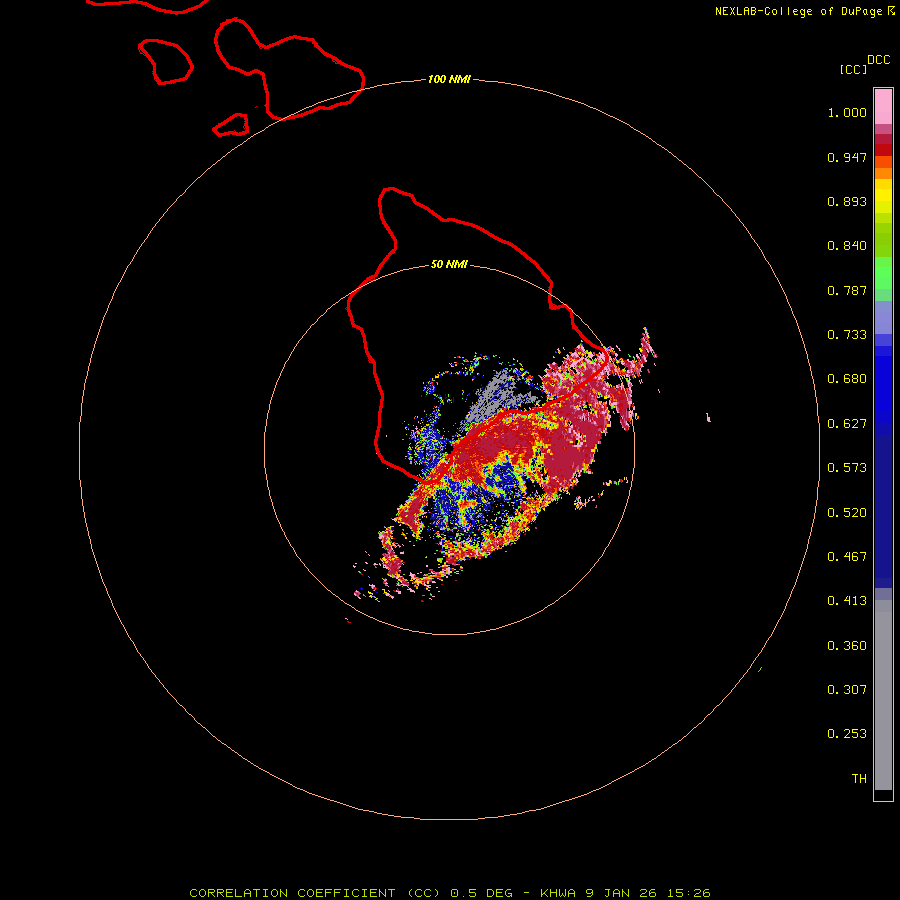Click the 0.893 scale value
Viewport: 900px width, 900px height.
pos(847,201)
